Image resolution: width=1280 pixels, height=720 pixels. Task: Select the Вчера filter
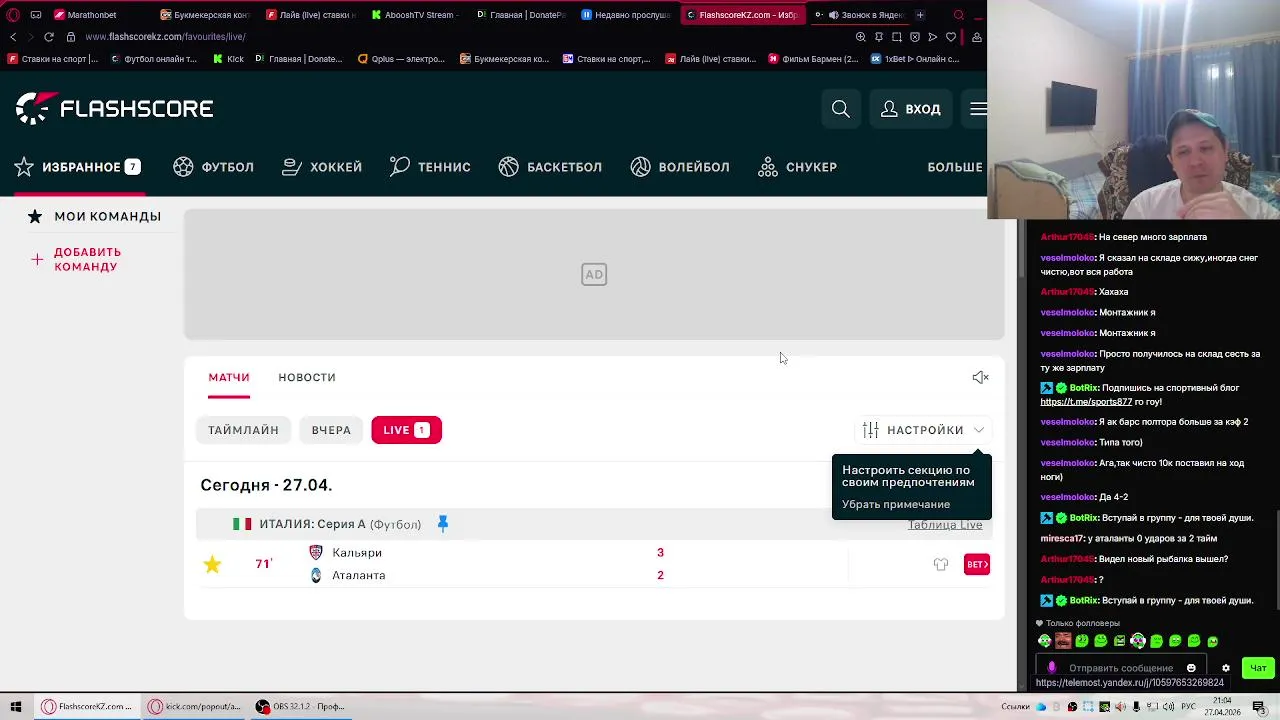click(x=331, y=430)
